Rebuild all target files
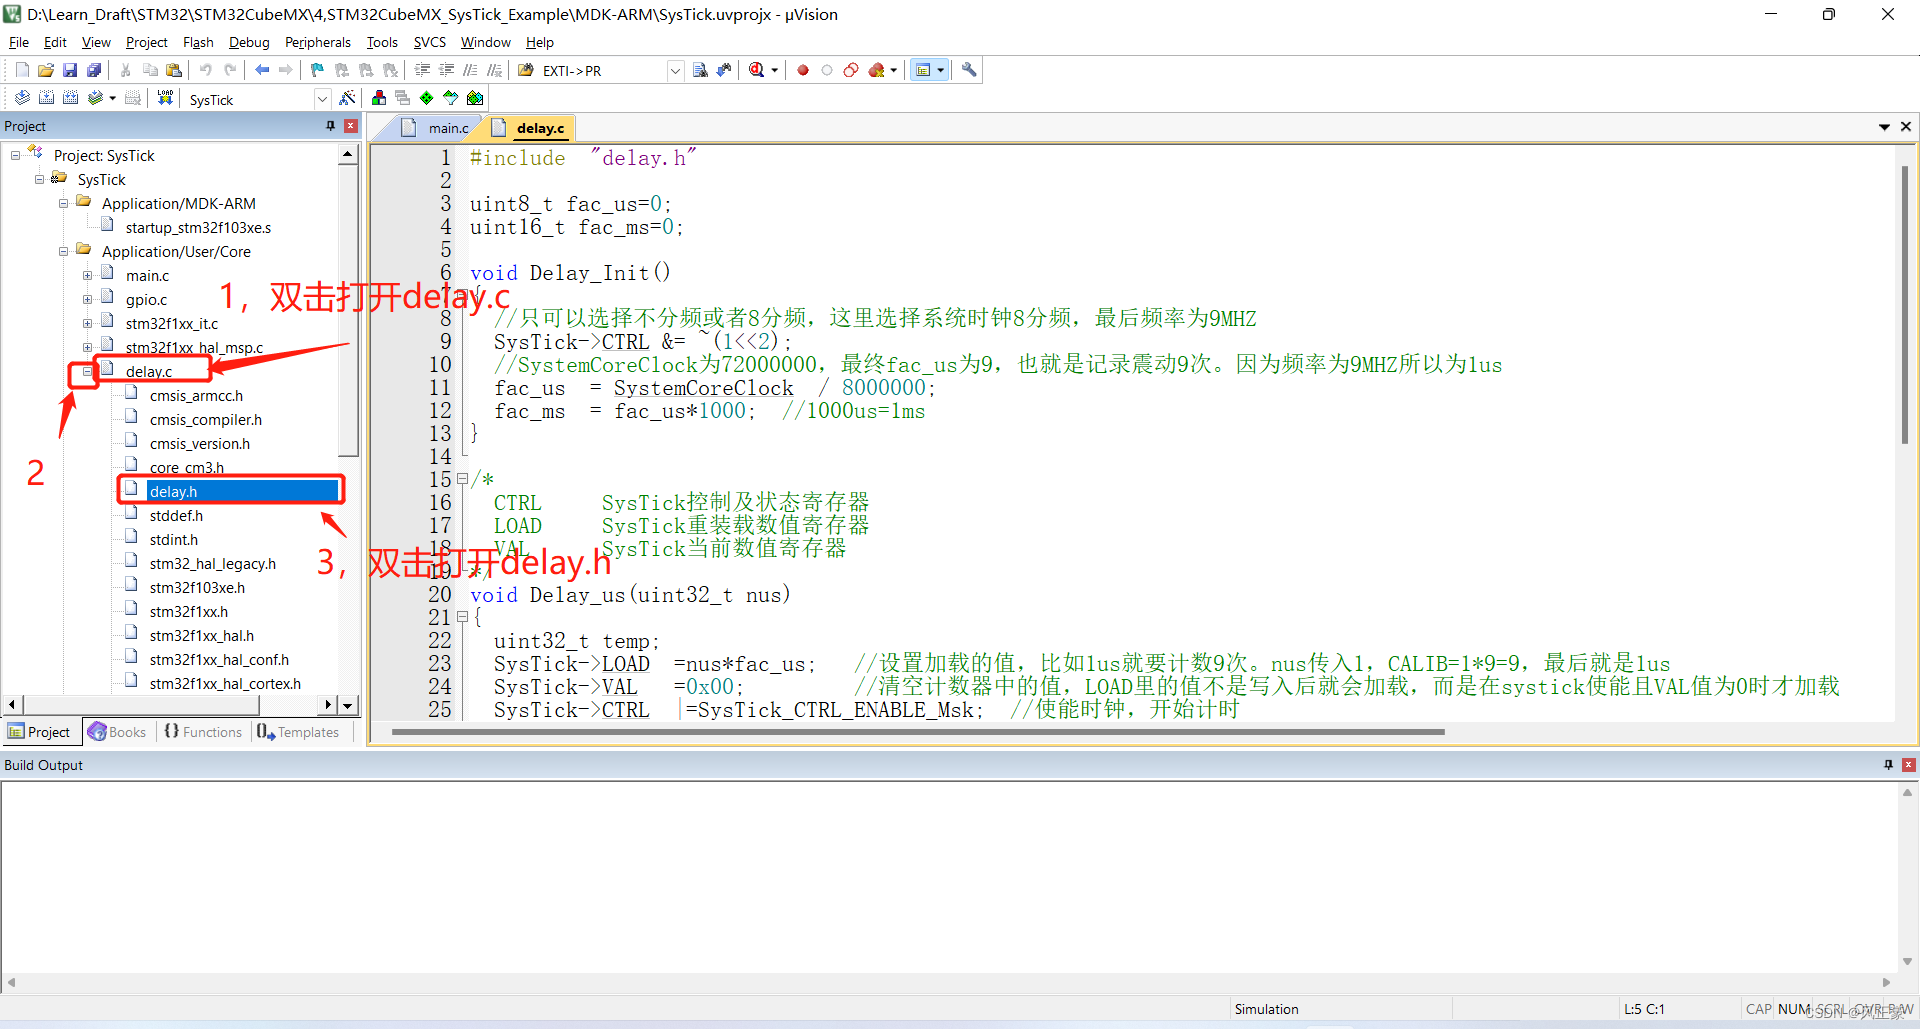The image size is (1920, 1029). click(69, 97)
